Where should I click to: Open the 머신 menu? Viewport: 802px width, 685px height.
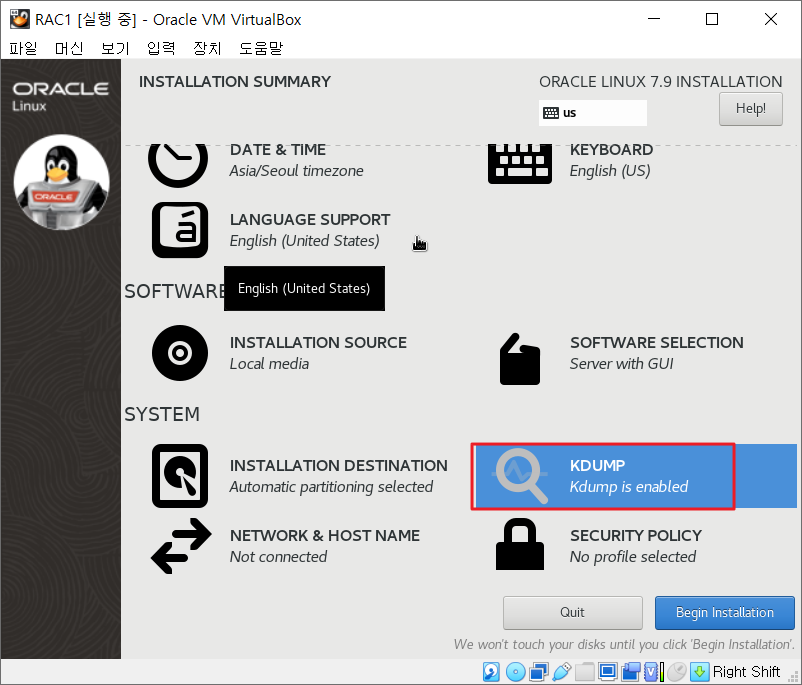tap(69, 48)
